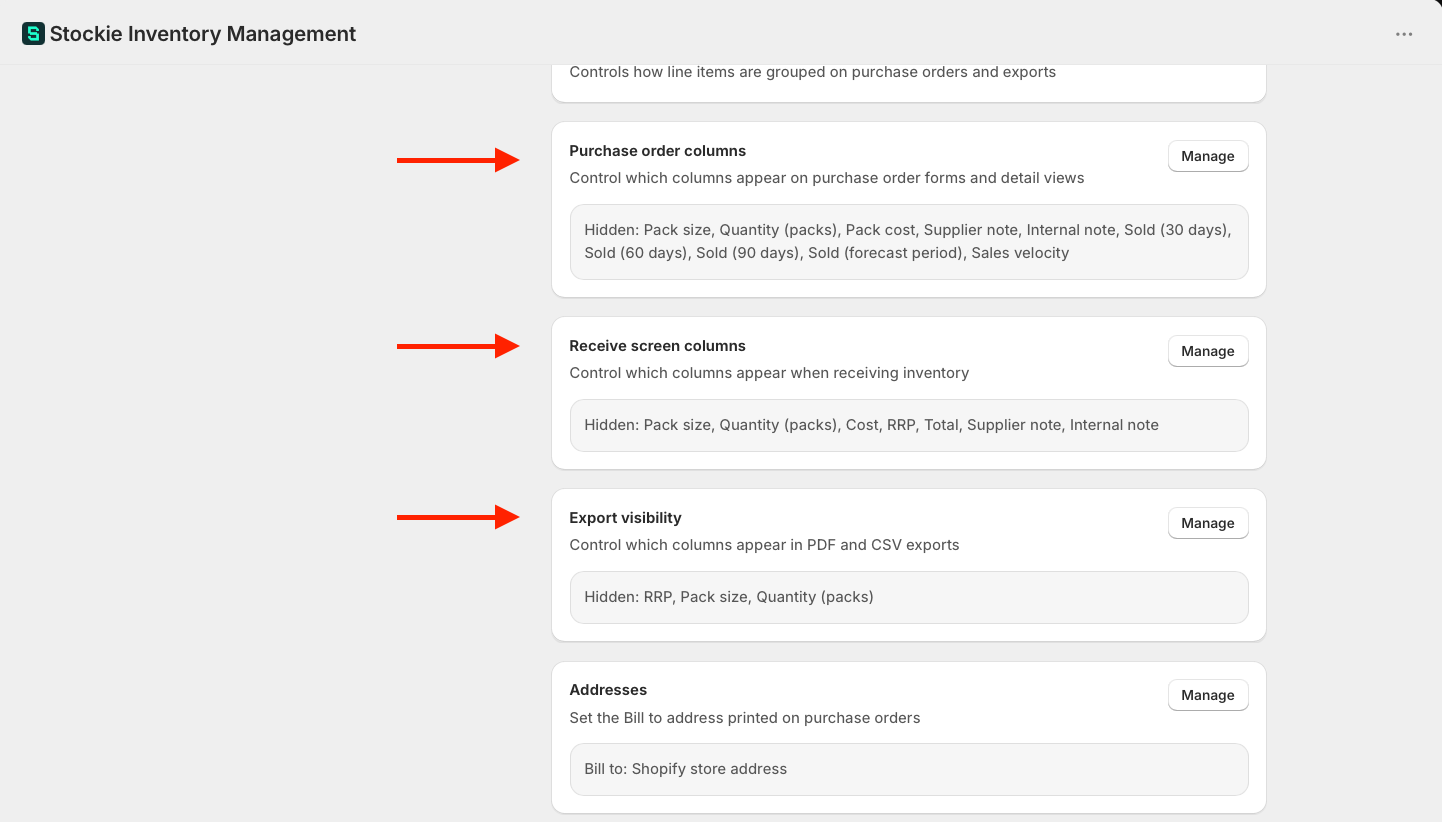The height and width of the screenshot is (822, 1442).
Task: Click the Purchase order columns heading
Action: coord(658,151)
